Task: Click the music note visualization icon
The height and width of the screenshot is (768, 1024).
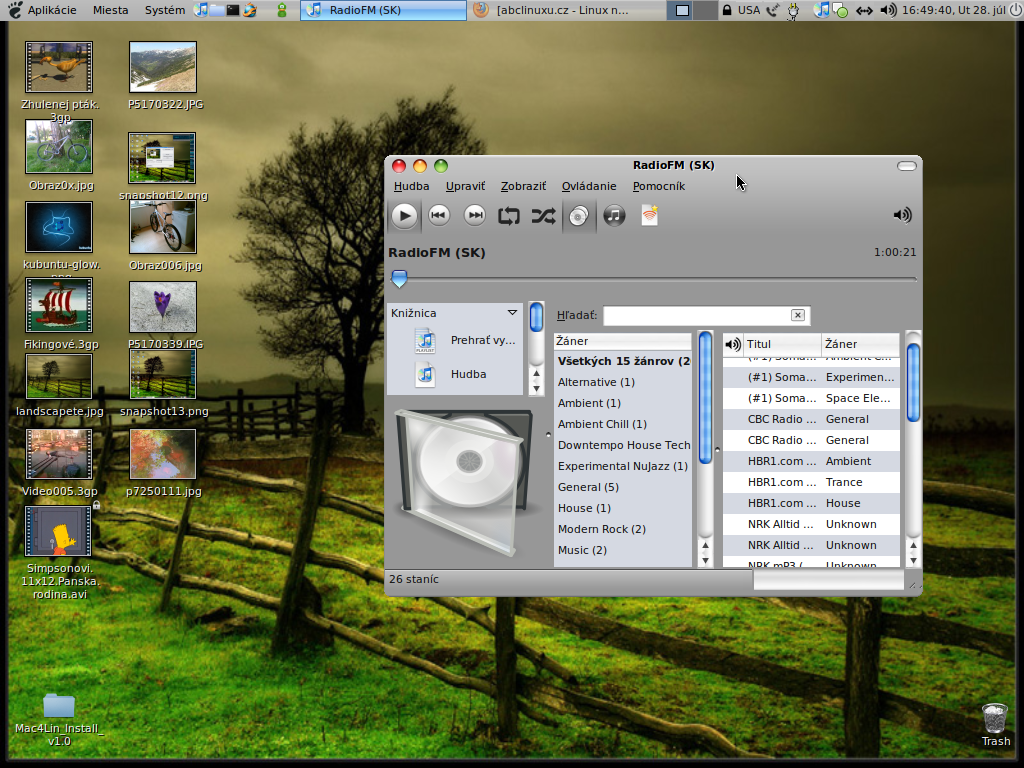Action: [x=614, y=216]
